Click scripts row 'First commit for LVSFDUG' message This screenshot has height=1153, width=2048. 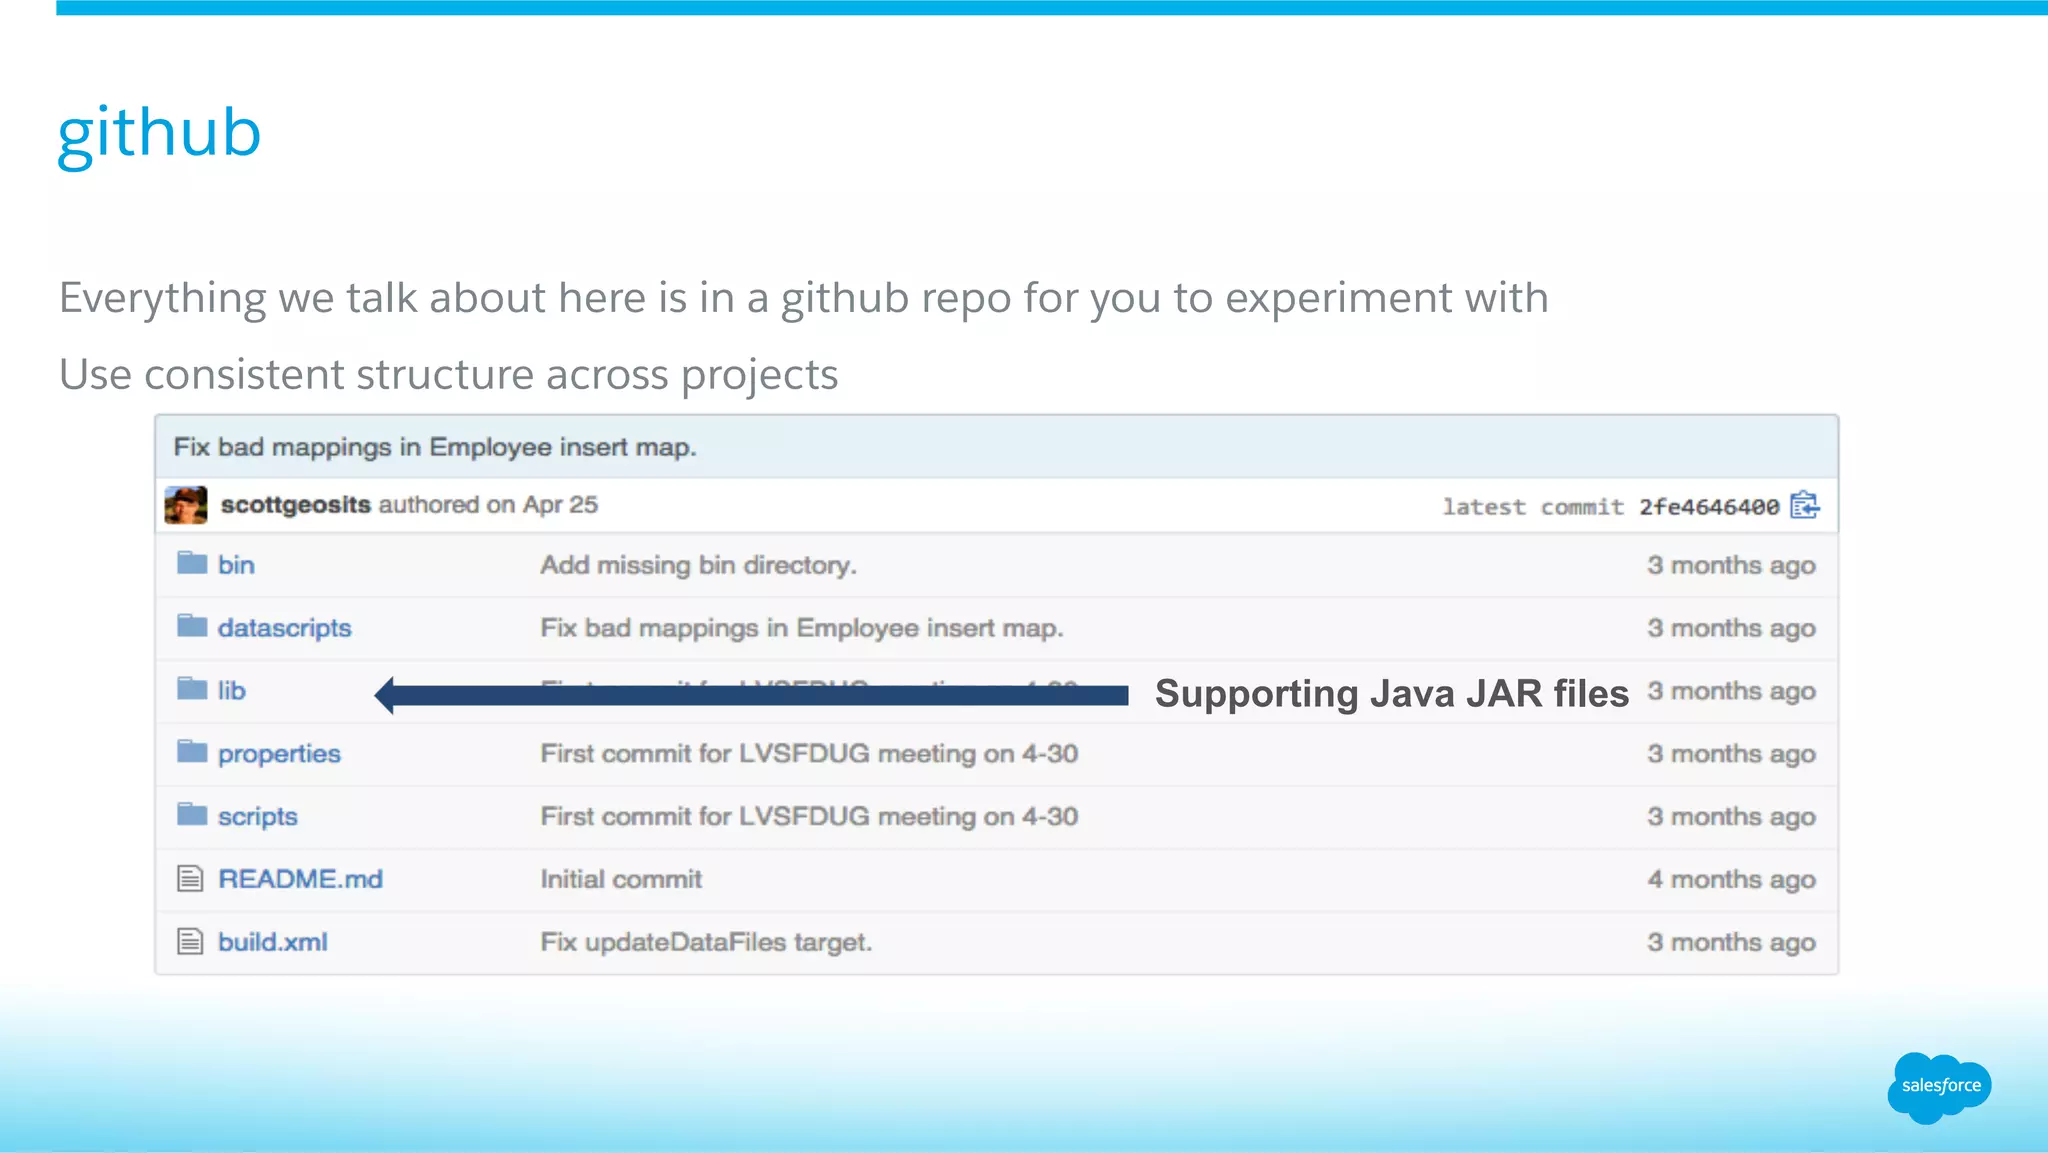pyautogui.click(x=809, y=817)
